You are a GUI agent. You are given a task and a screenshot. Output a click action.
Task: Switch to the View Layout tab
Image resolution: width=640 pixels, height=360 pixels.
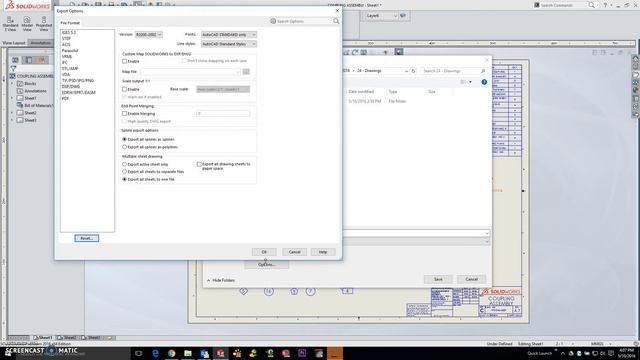pyautogui.click(x=14, y=43)
